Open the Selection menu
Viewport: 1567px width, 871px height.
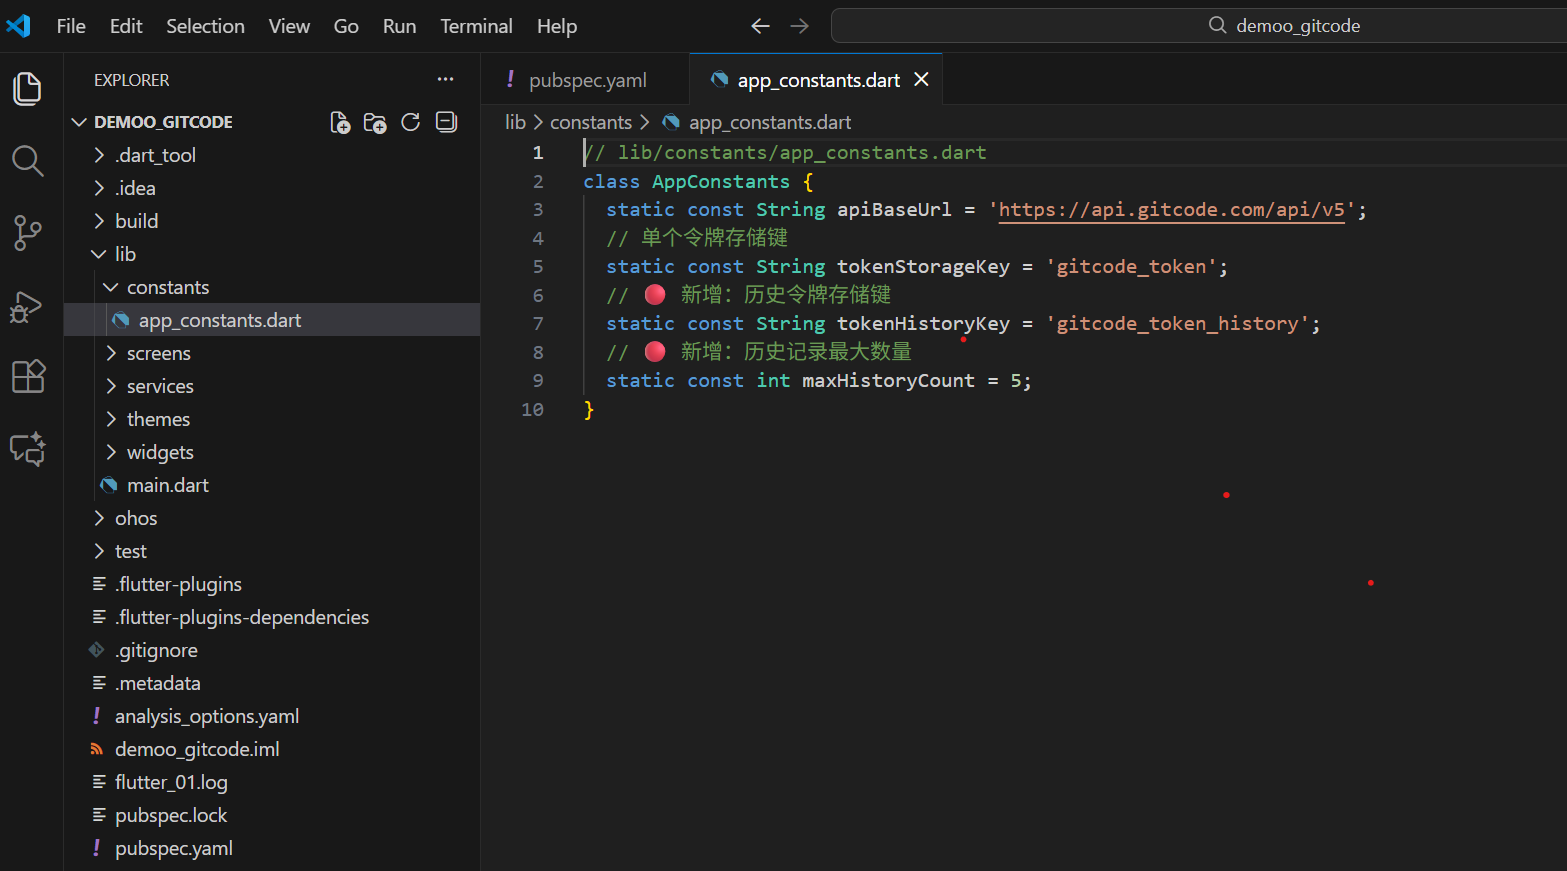[x=205, y=26]
